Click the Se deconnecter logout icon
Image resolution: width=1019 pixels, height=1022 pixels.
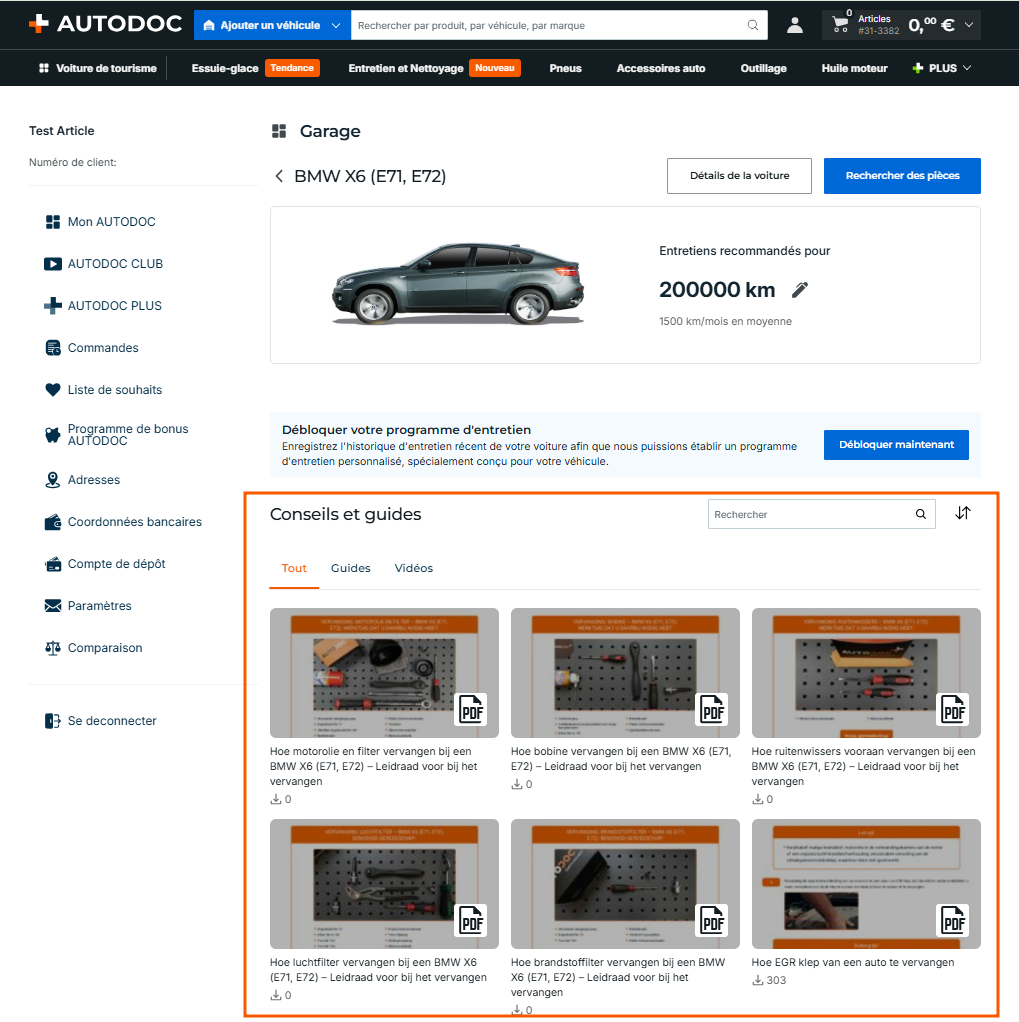53,721
